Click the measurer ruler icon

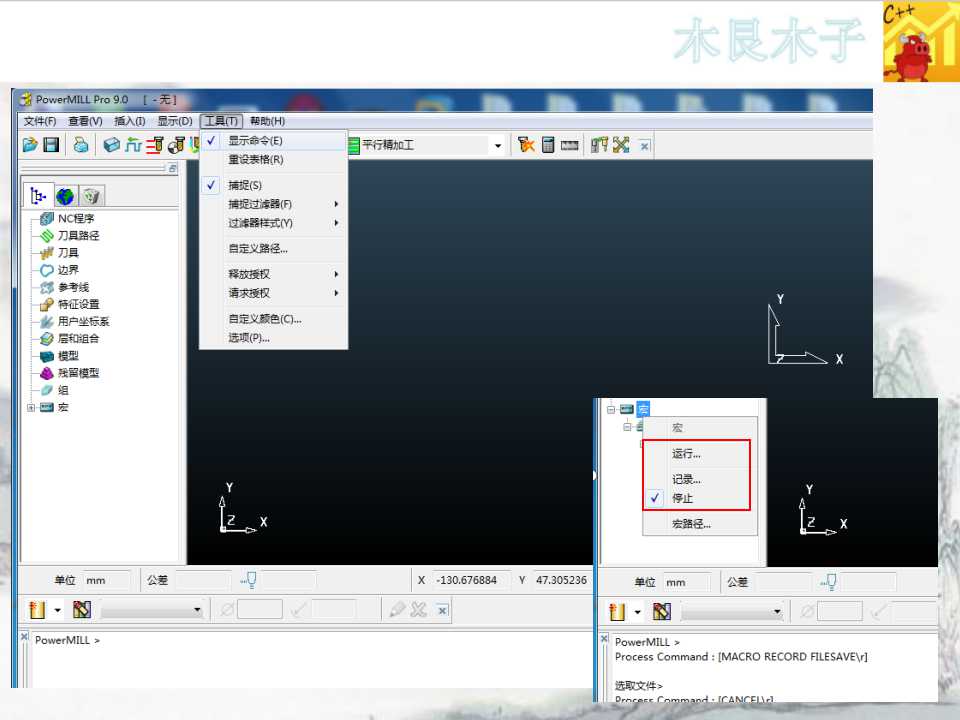[x=569, y=146]
